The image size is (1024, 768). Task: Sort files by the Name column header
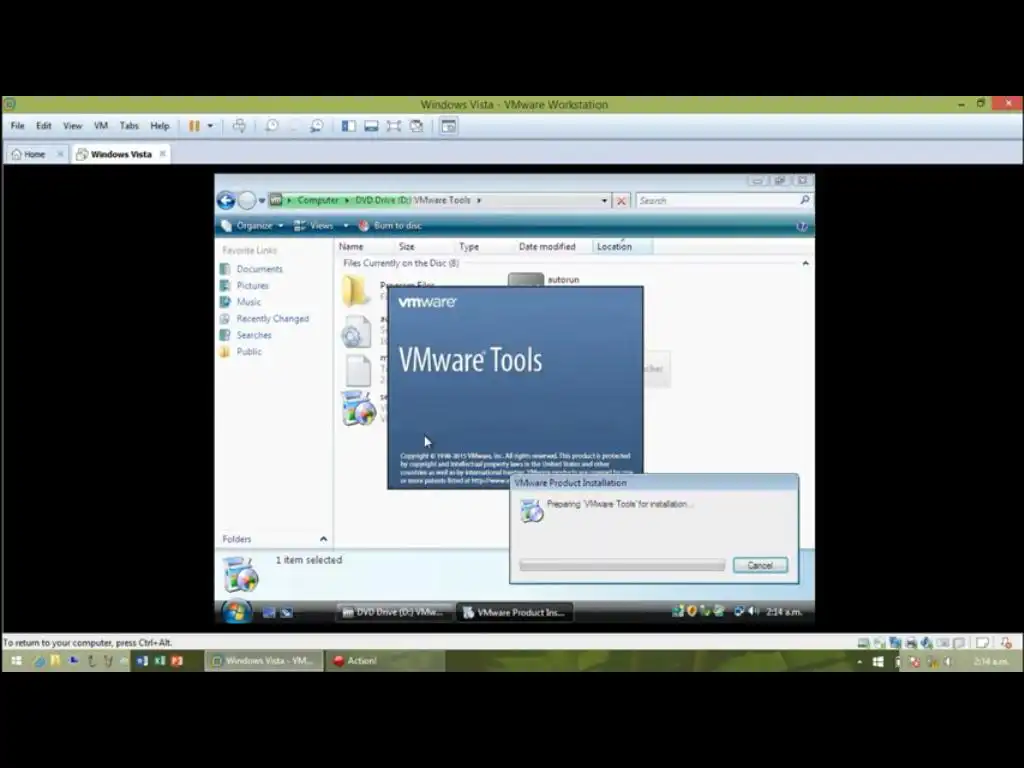click(x=351, y=246)
